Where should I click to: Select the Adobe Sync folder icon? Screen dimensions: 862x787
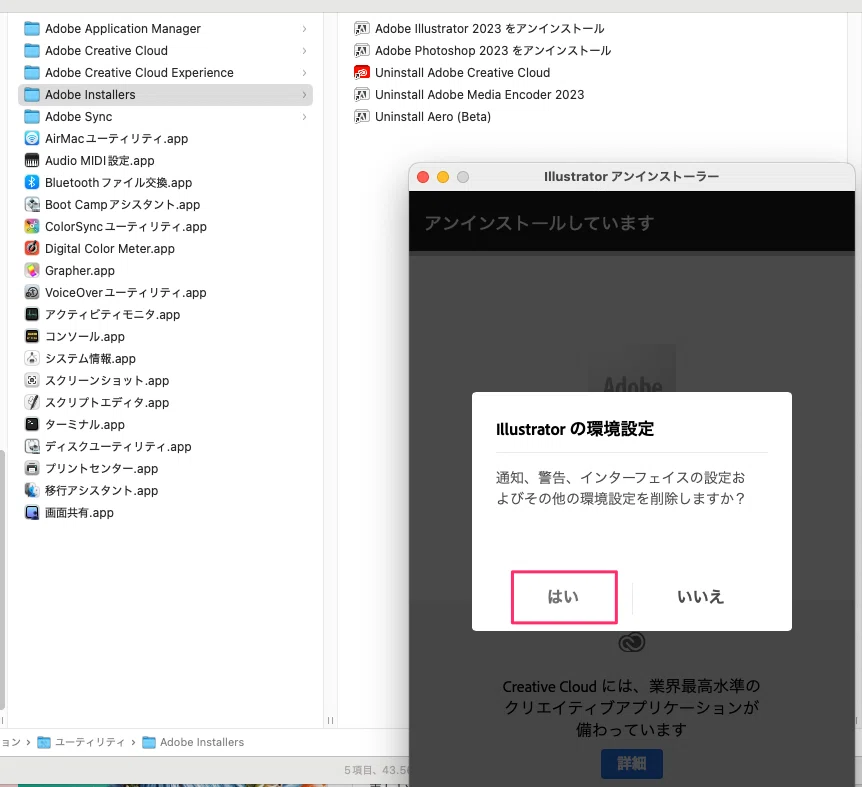click(x=32, y=117)
